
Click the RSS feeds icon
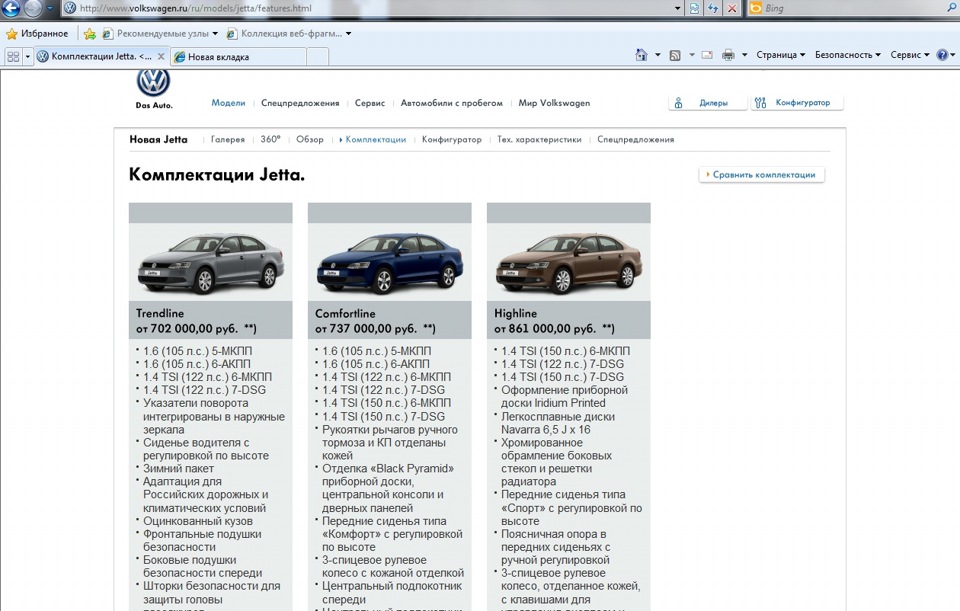point(675,55)
